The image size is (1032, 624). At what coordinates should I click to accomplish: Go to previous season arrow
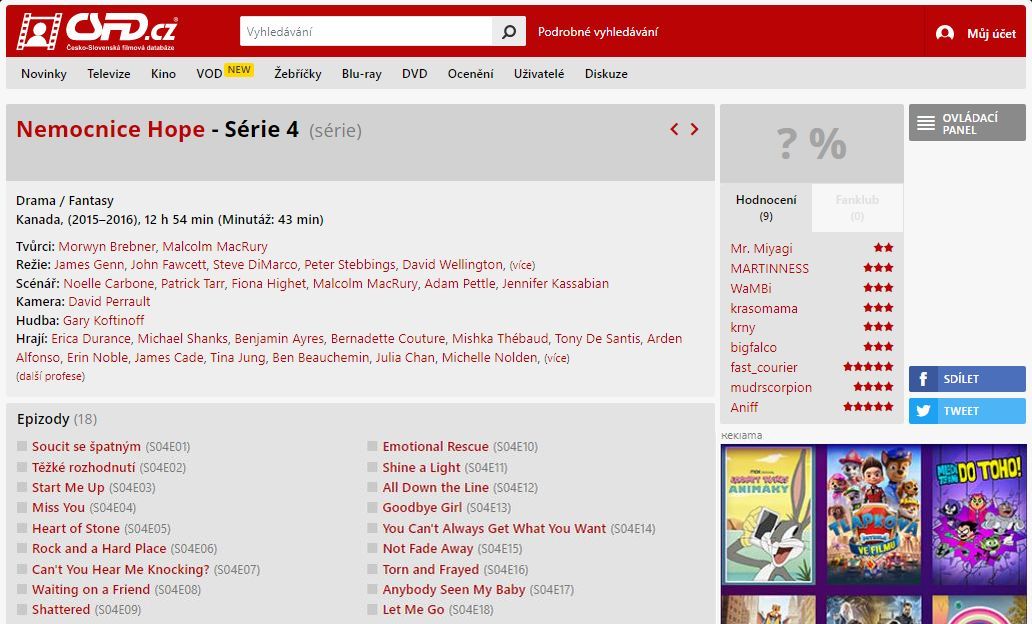[674, 129]
